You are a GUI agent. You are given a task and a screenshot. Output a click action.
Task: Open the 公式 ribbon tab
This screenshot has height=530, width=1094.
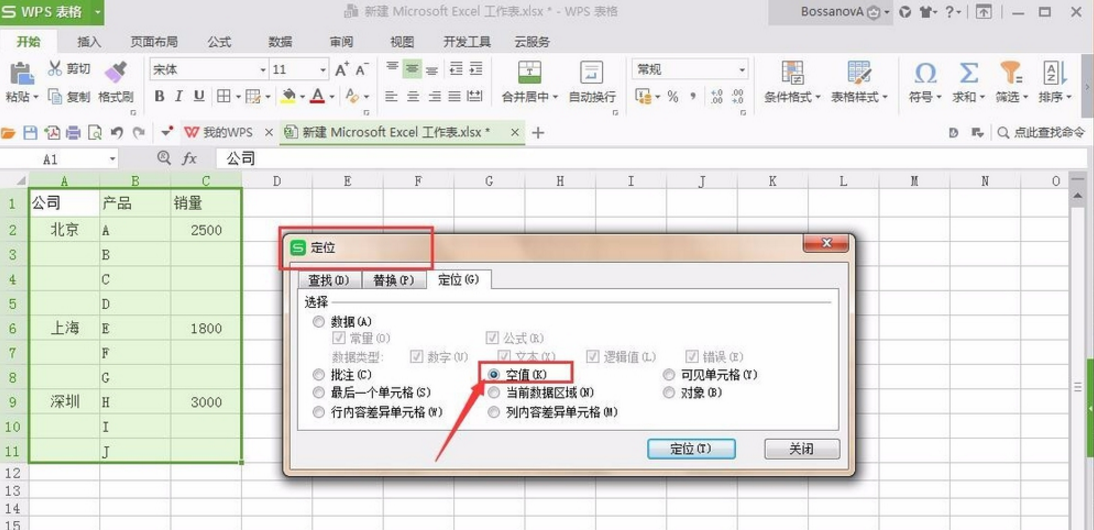coord(219,42)
